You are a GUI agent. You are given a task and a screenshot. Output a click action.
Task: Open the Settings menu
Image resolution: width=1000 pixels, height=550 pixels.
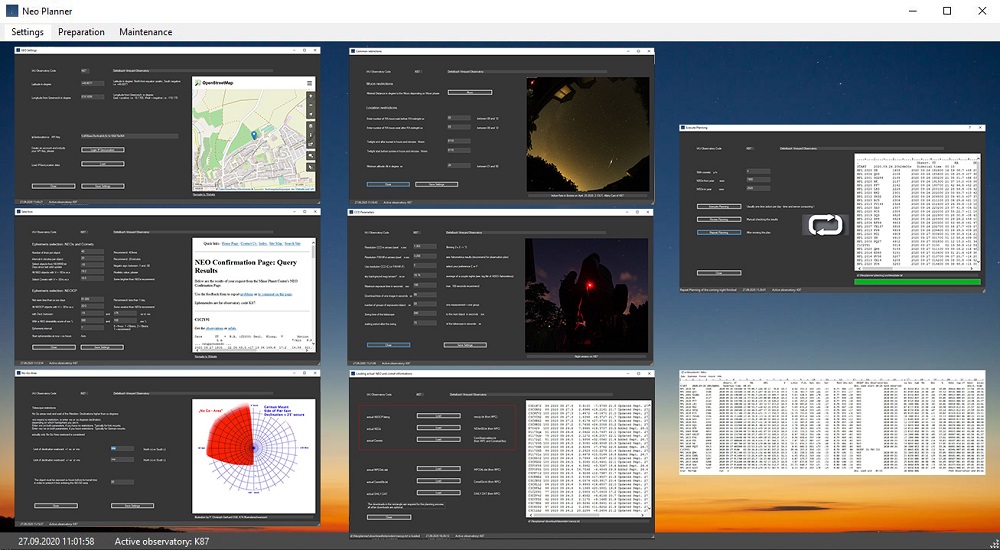27,32
